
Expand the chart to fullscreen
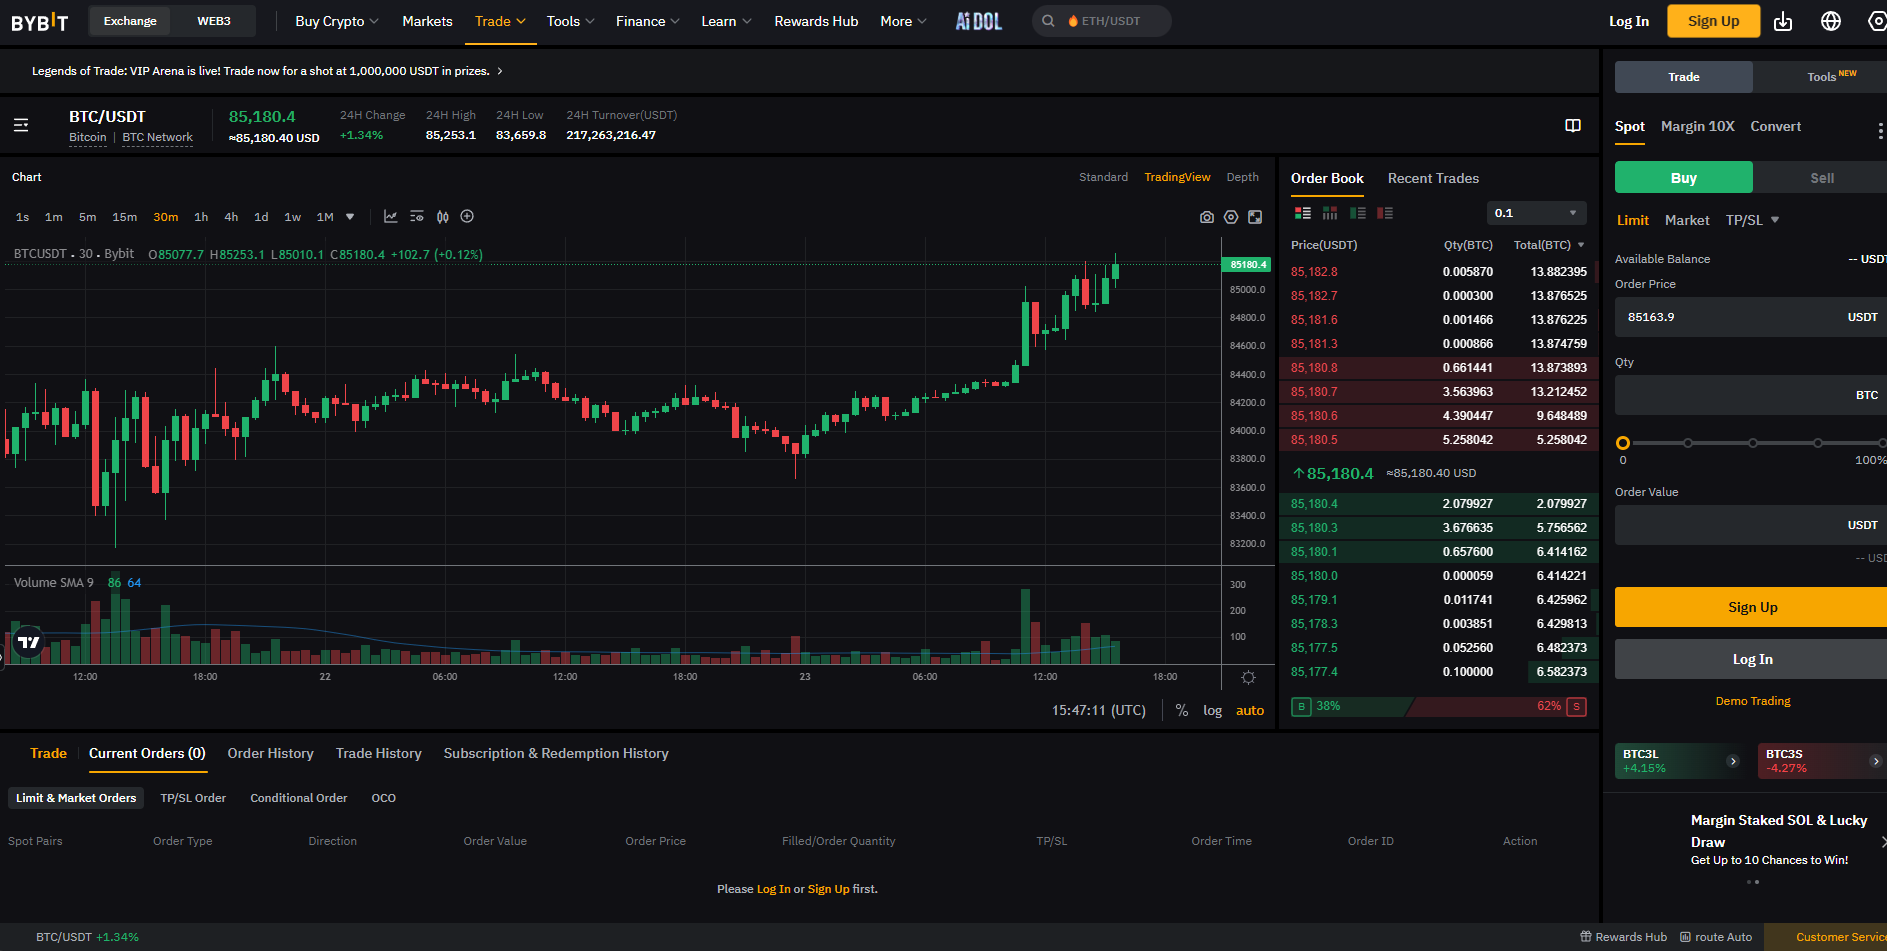click(1255, 217)
